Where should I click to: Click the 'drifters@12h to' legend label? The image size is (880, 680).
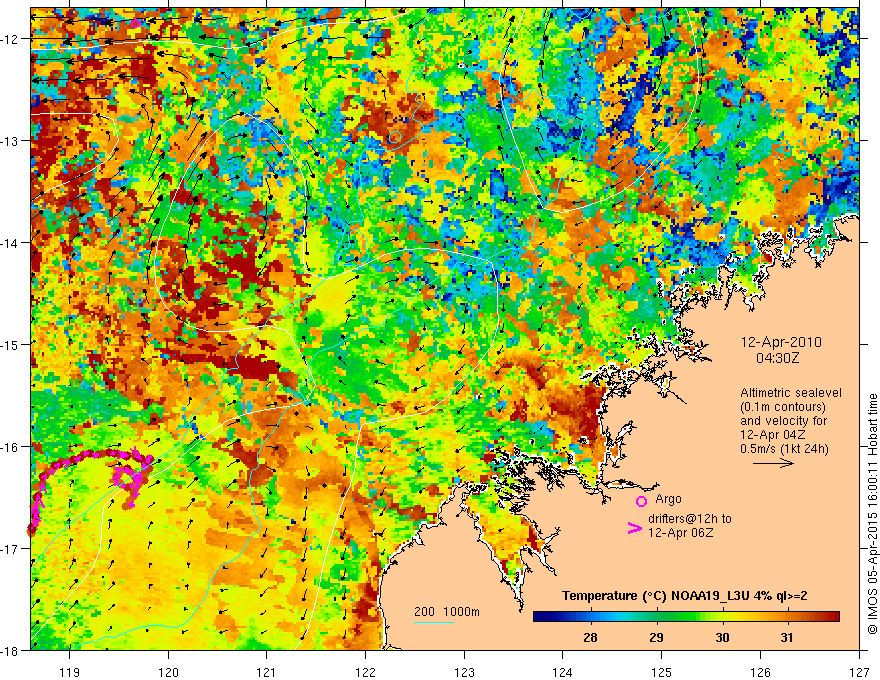pyautogui.click(x=690, y=520)
